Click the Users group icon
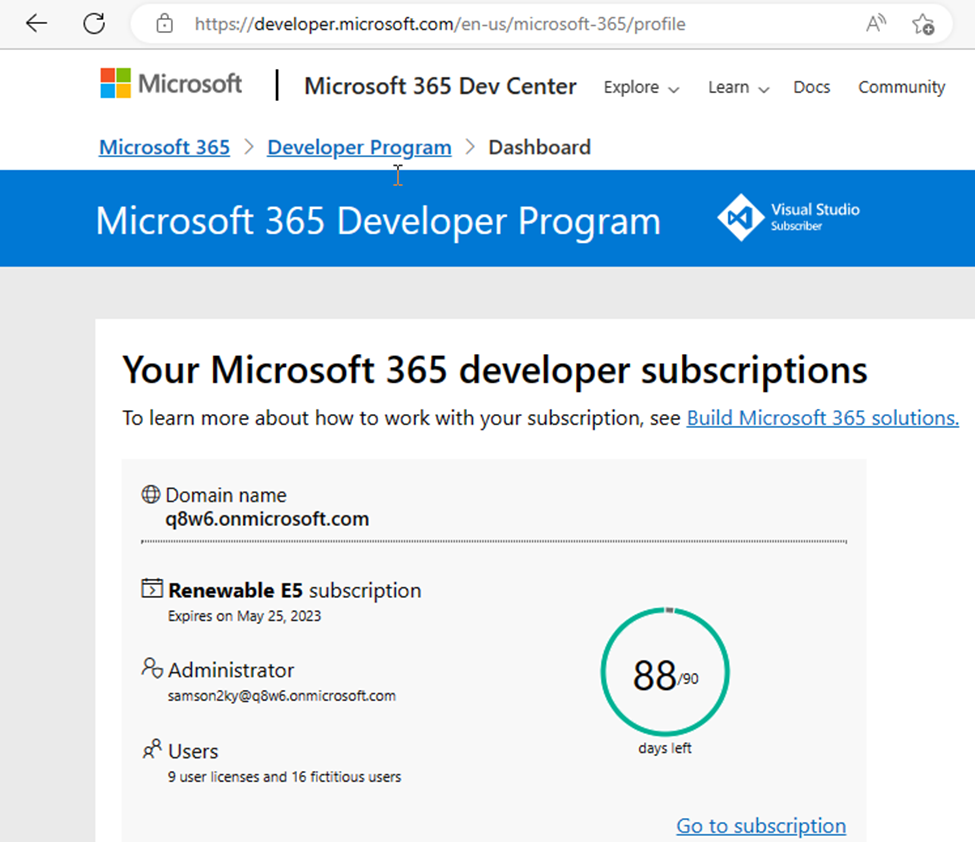Viewport: 975px width, 842px height. click(152, 749)
